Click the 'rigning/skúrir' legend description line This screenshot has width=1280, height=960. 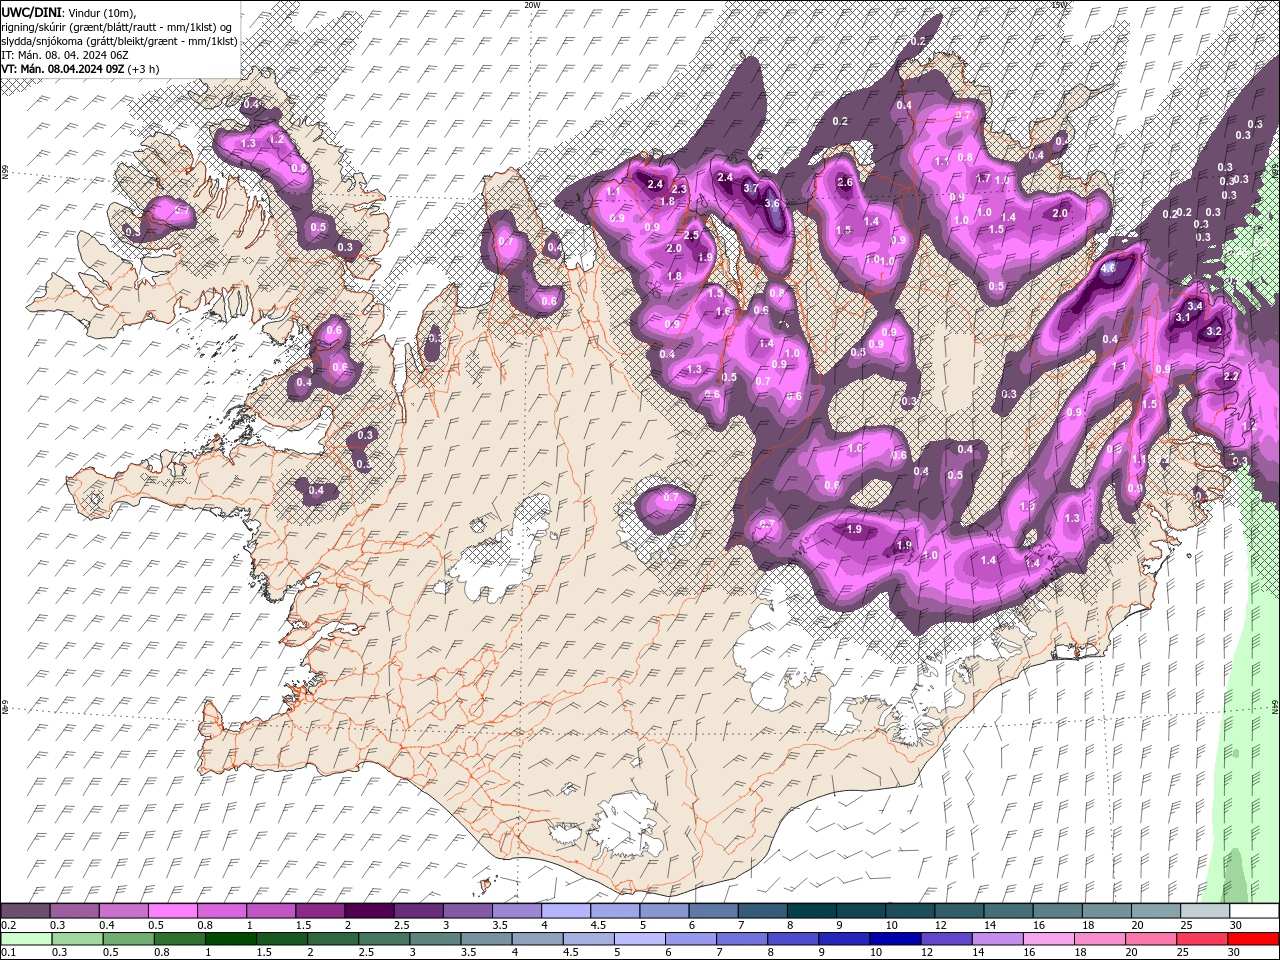pos(117,26)
